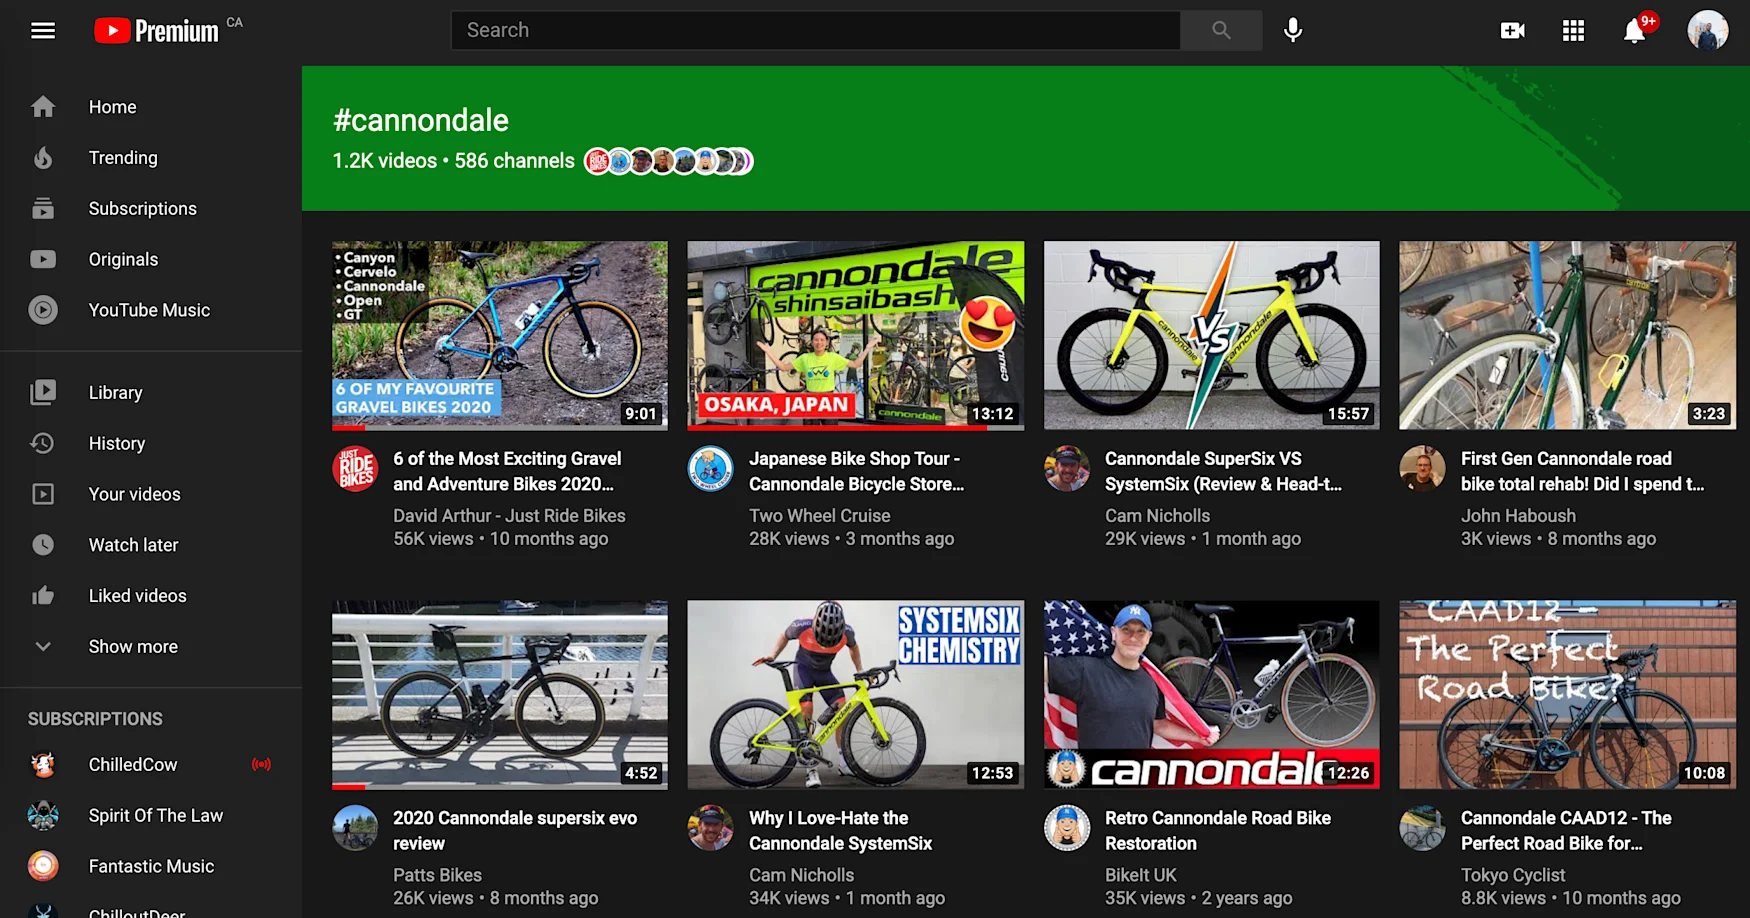The image size is (1750, 918).
Task: Open the hamburger guide menu
Action: coord(43,31)
